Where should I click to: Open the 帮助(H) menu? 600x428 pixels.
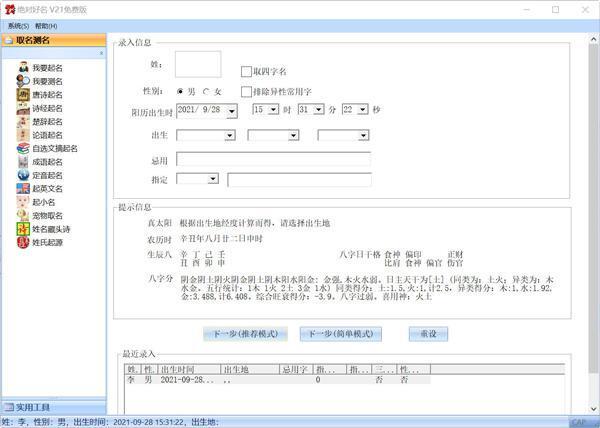pos(46,25)
